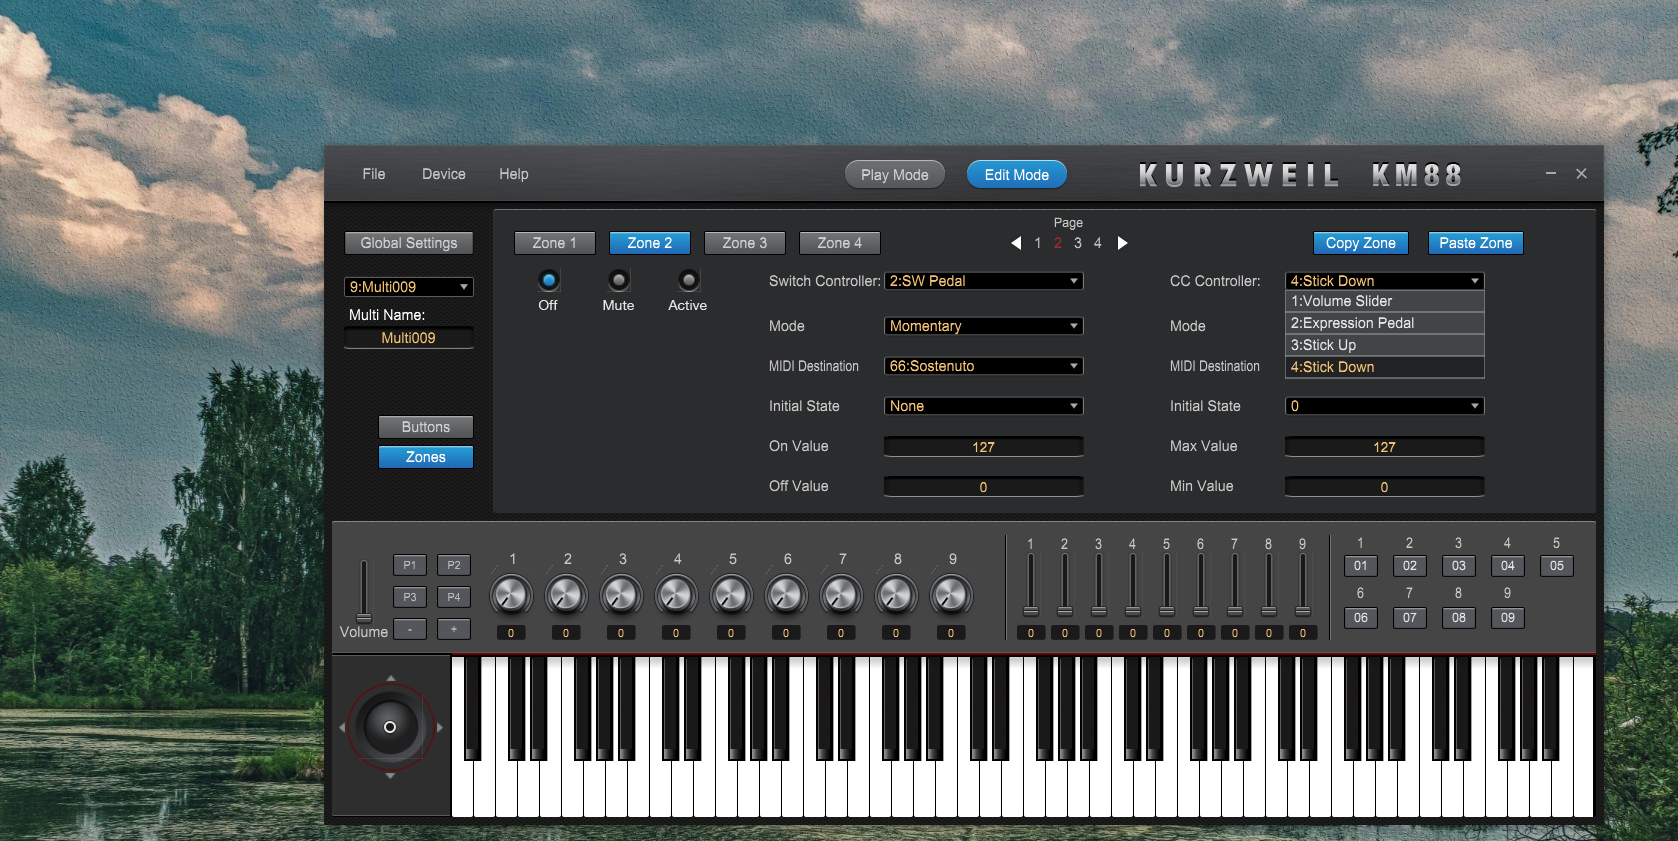Choose 2:Expression Pedal from CC list

coord(1385,323)
